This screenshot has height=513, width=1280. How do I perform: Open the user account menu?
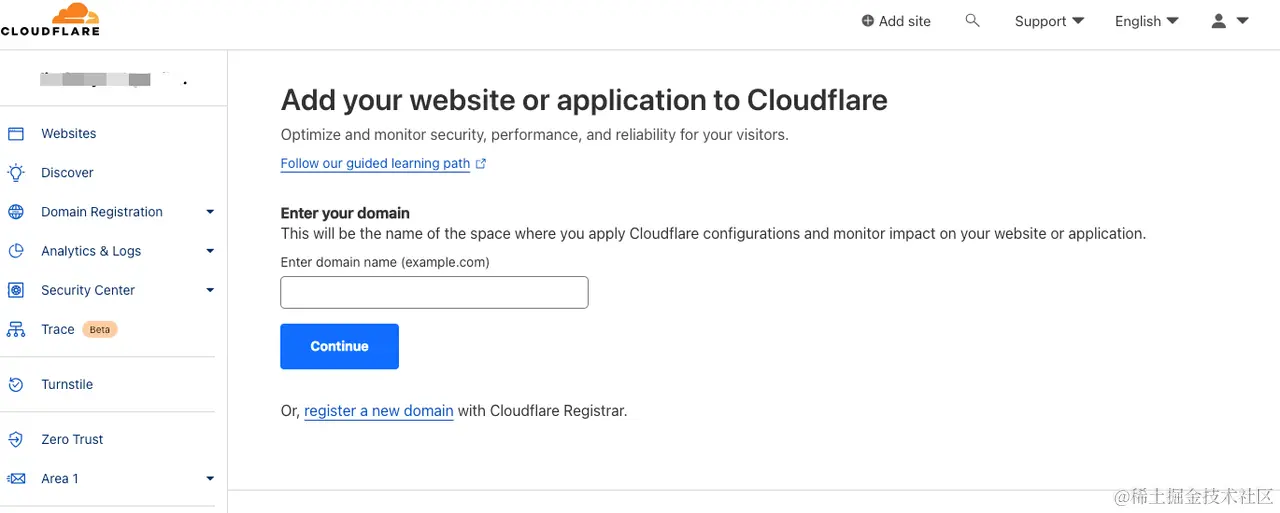(x=1230, y=21)
